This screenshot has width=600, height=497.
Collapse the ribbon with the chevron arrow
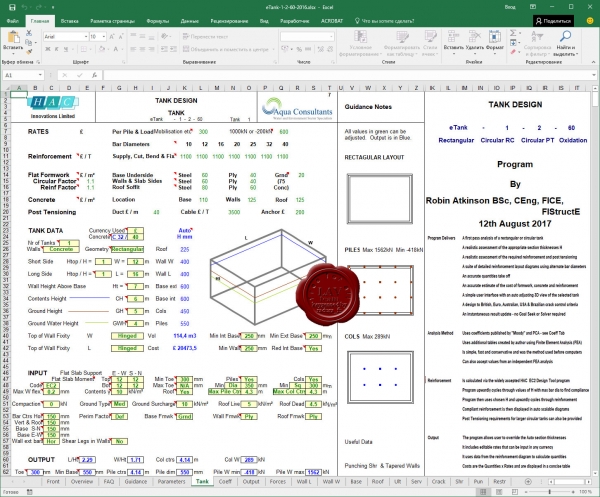[593, 62]
